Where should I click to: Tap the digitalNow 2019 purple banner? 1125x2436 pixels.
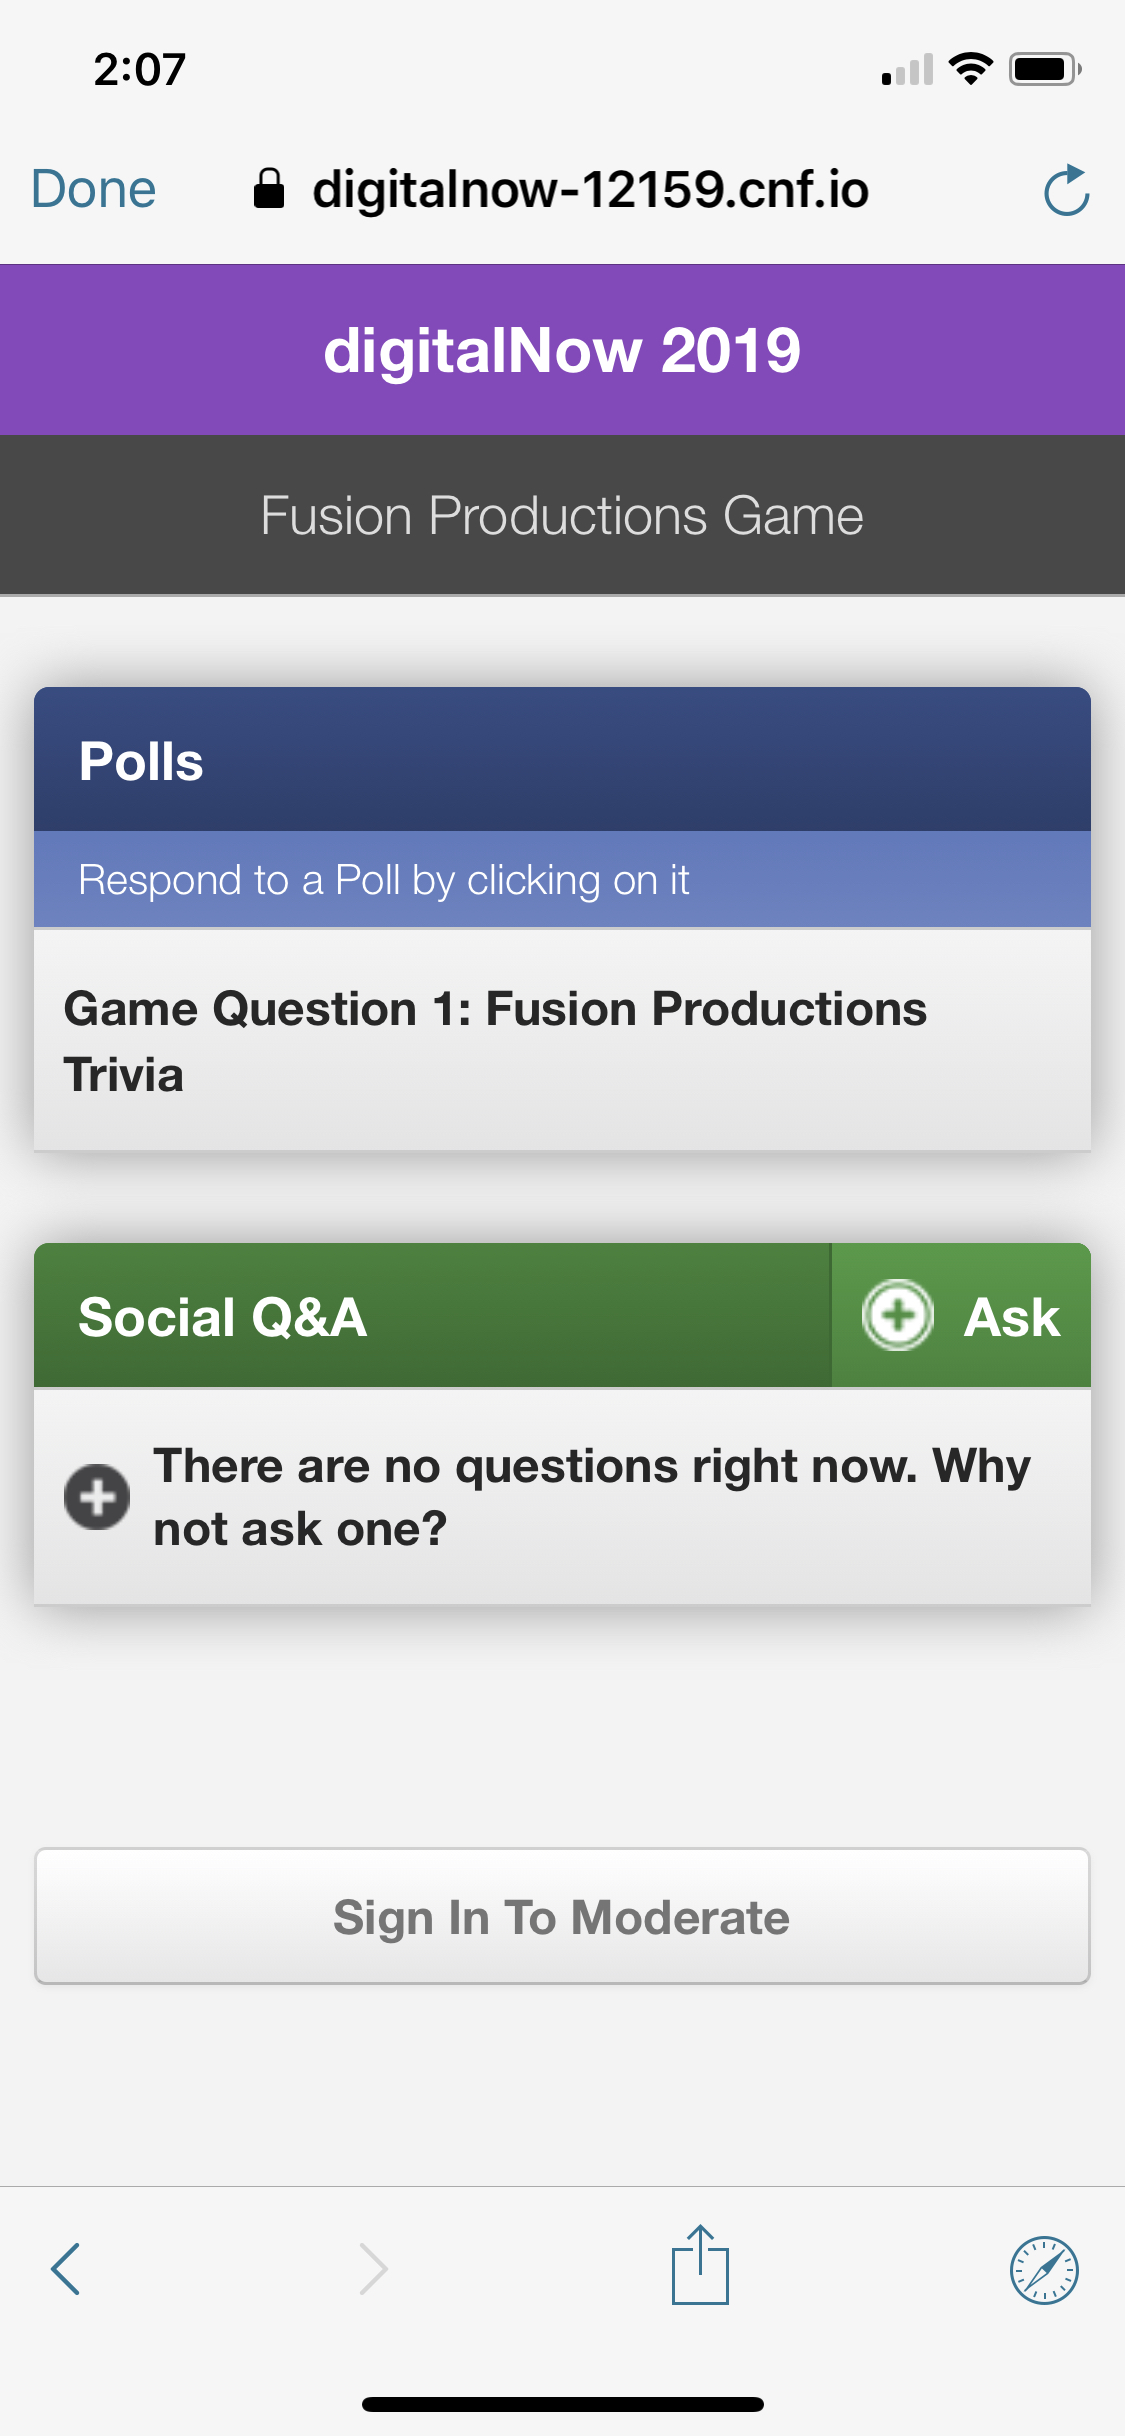point(562,350)
